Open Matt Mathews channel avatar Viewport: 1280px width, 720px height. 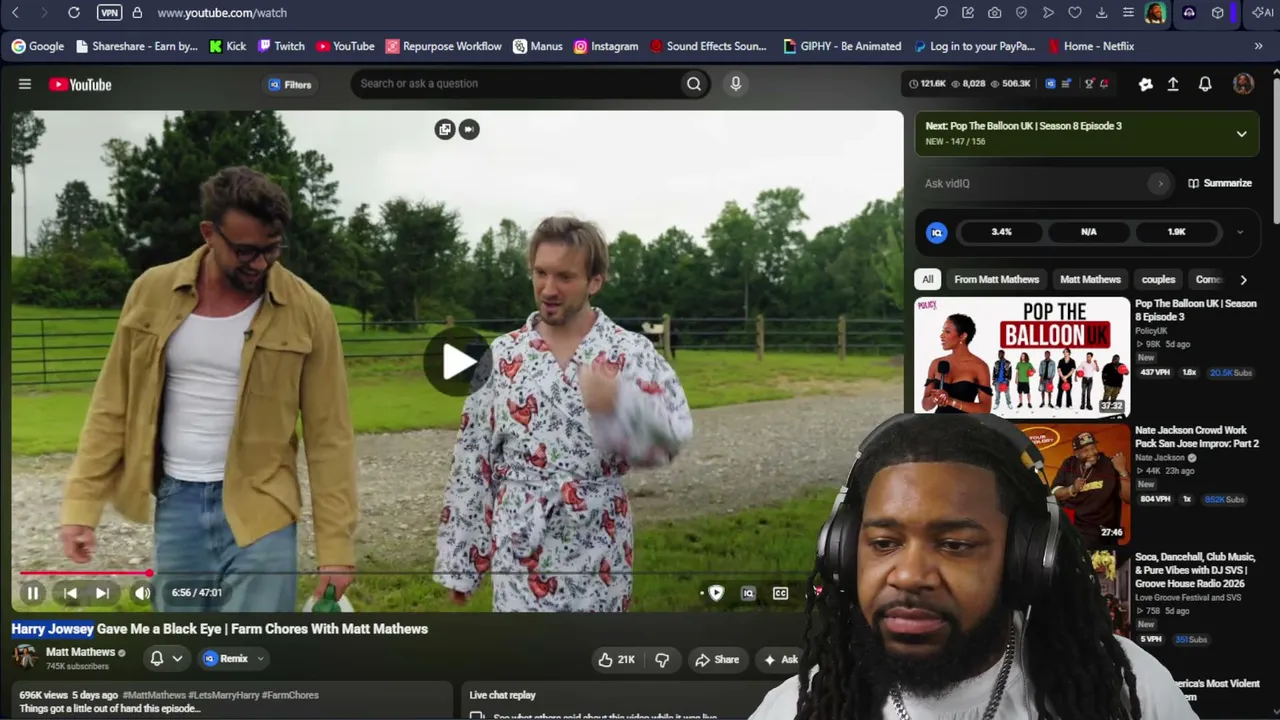click(x=25, y=657)
